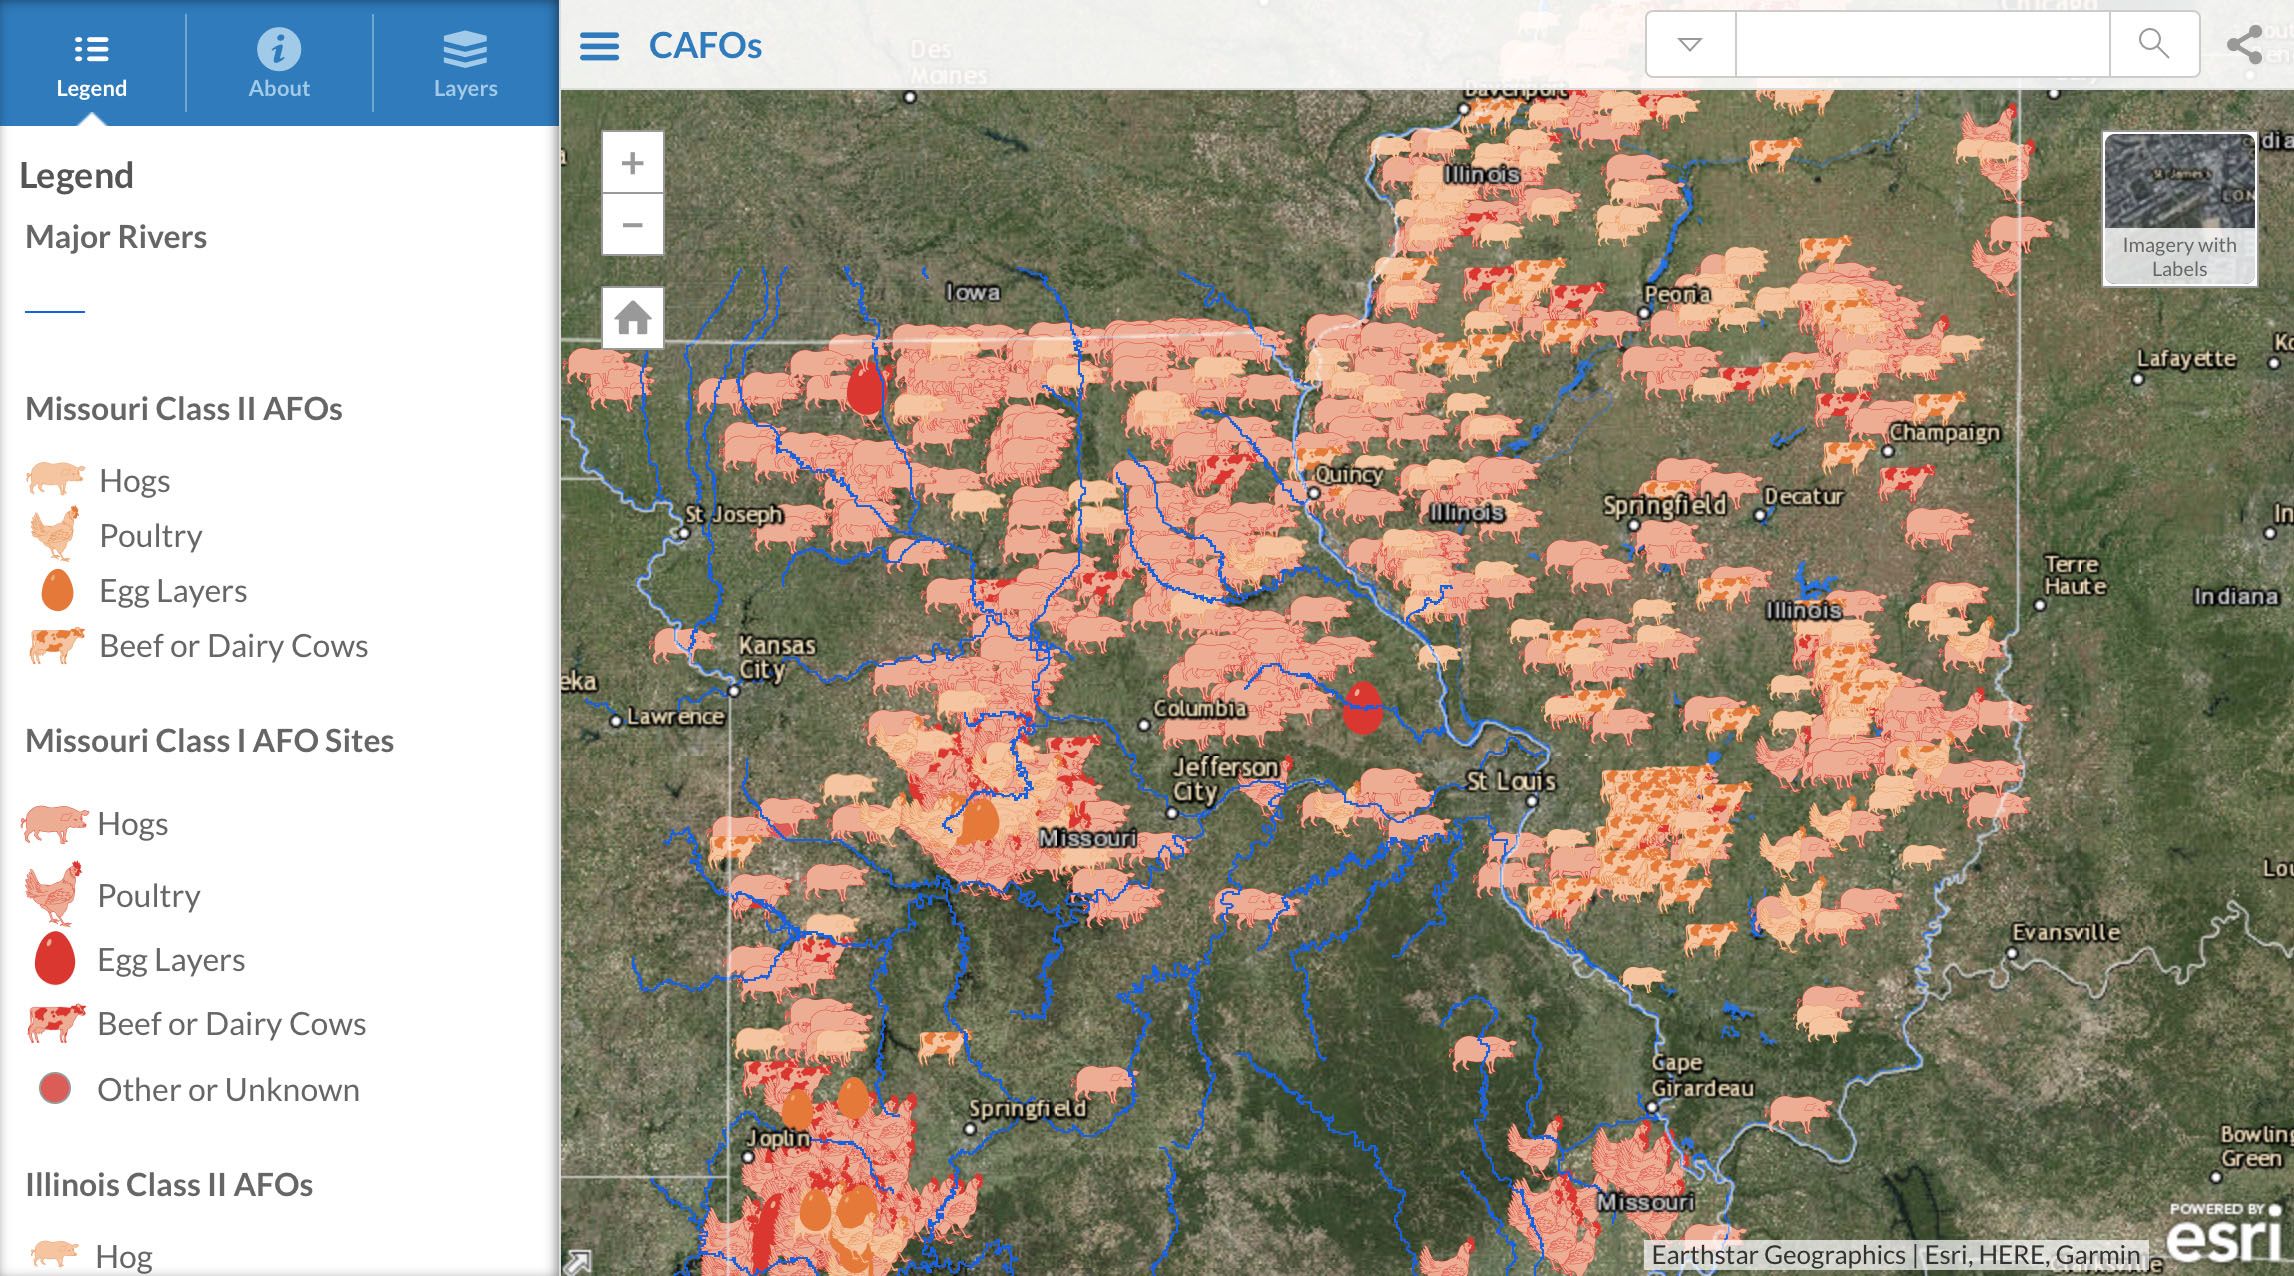Zoom in using the plus button

(x=633, y=161)
